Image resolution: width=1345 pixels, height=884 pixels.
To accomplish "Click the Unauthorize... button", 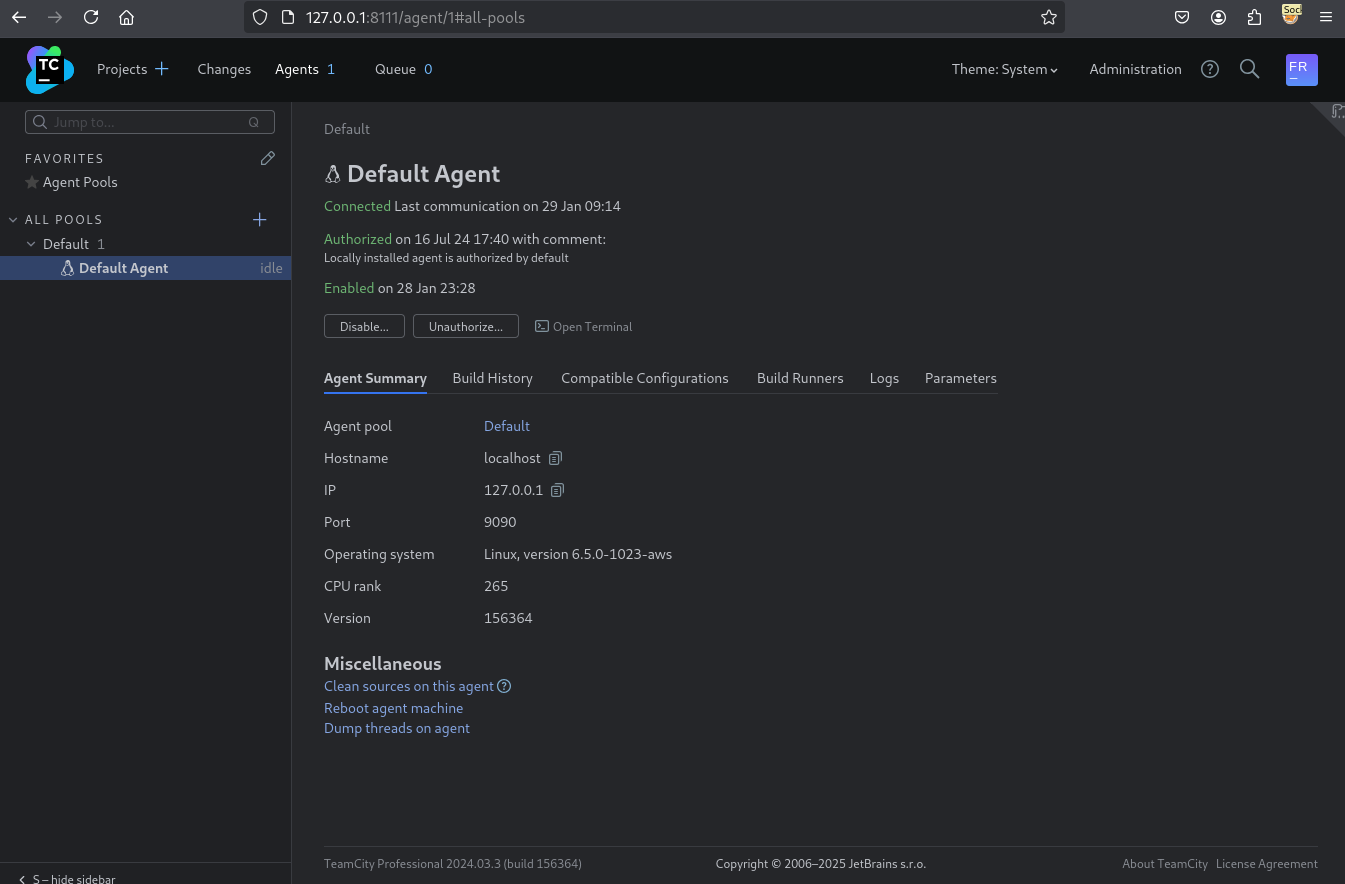I will click(466, 327).
